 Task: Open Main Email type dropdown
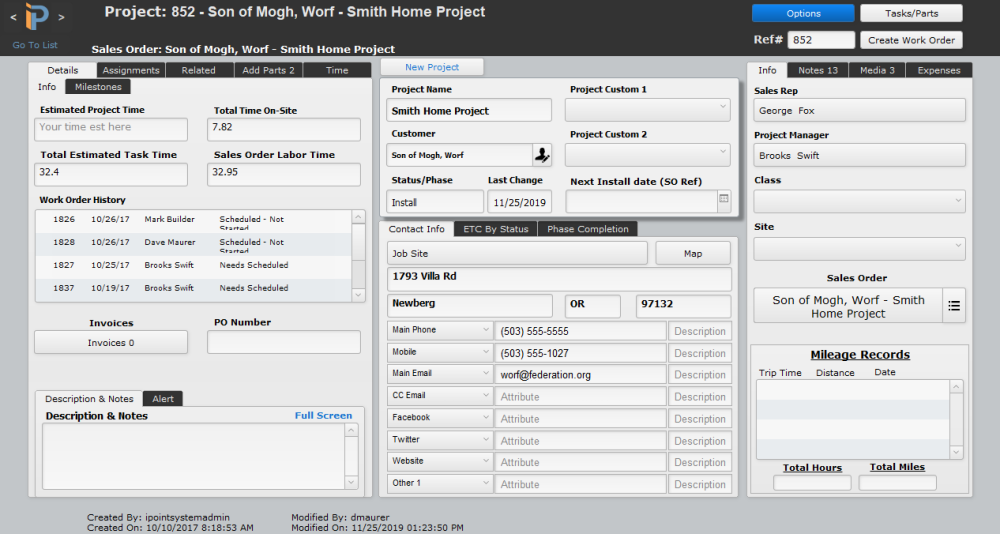pos(439,374)
